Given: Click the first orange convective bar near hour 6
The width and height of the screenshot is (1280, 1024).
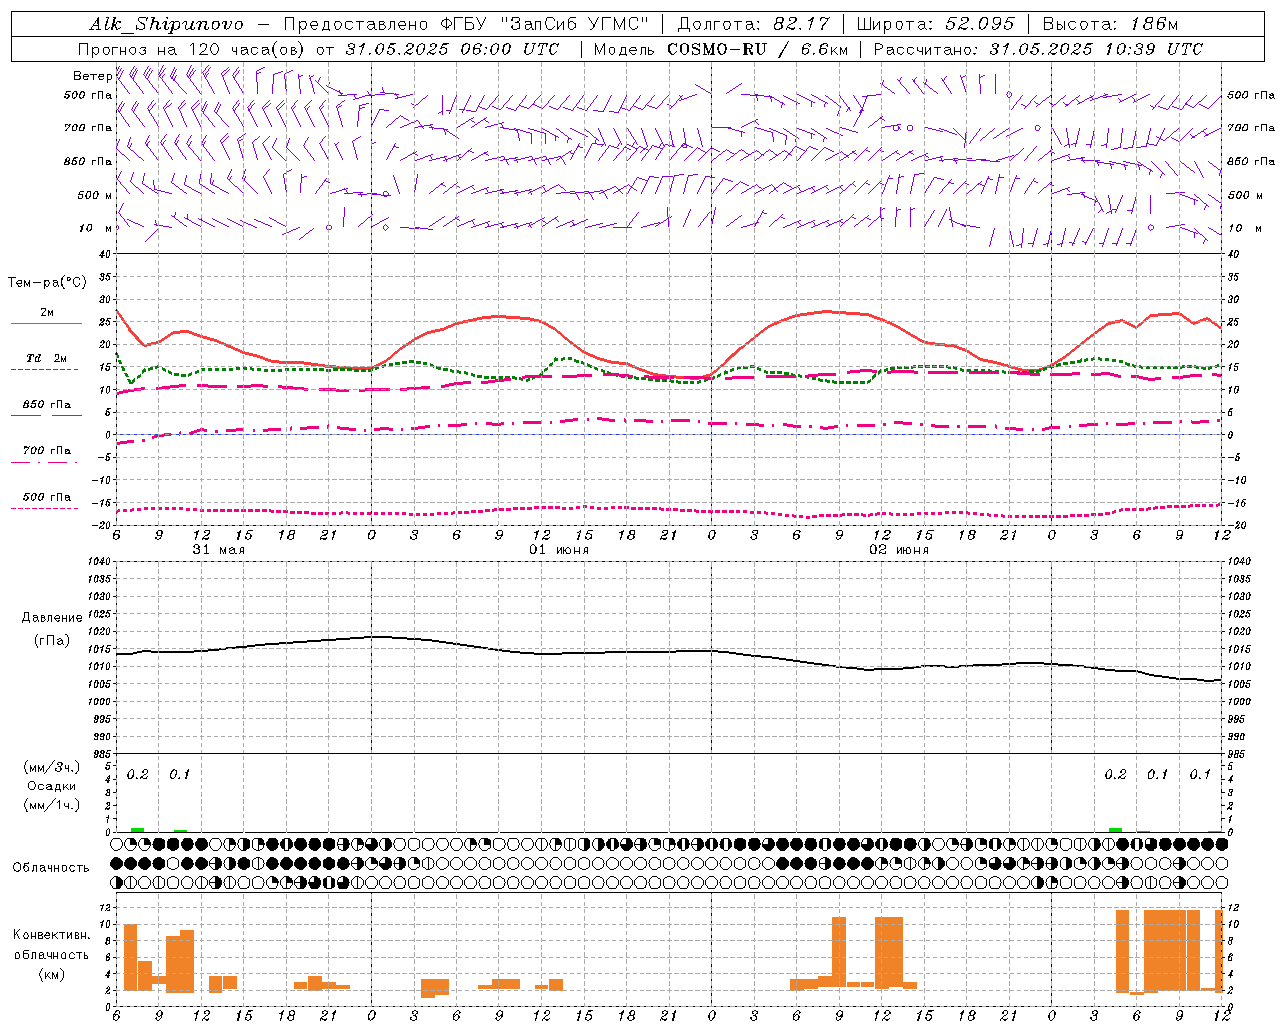Looking at the screenshot, I should click(130, 957).
